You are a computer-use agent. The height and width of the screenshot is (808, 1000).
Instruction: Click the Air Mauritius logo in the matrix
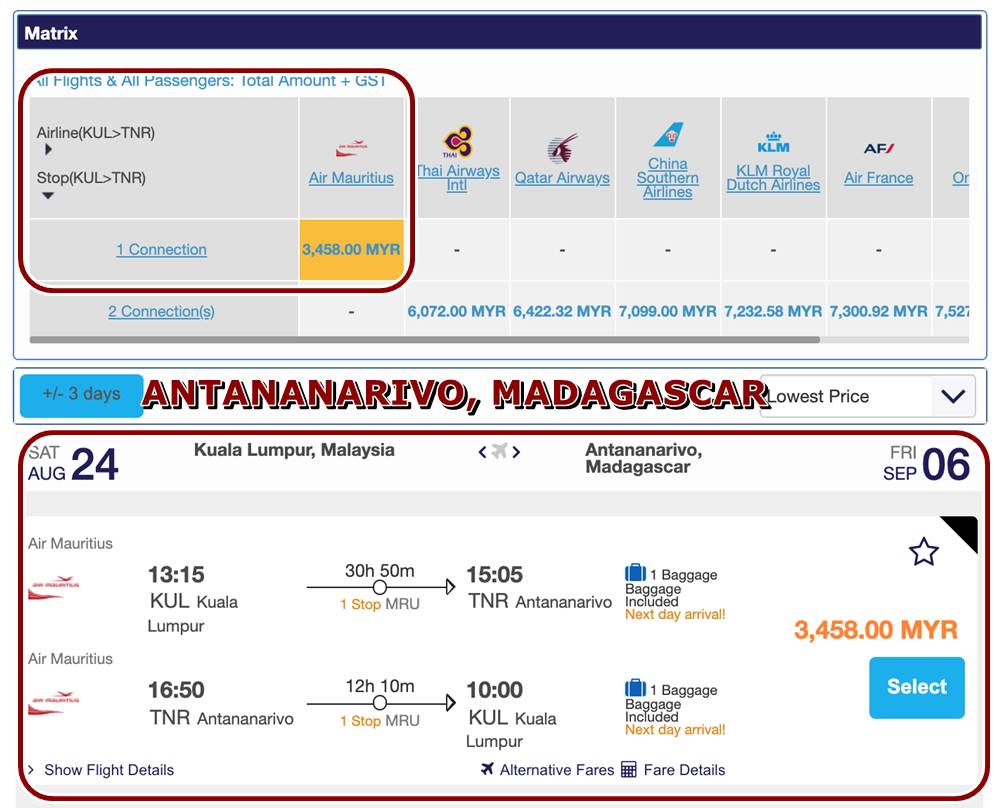(351, 148)
